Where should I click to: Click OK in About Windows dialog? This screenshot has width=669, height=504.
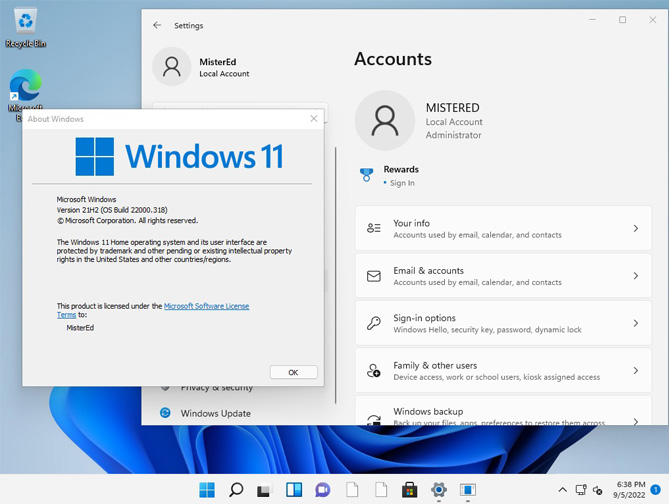[x=294, y=372]
